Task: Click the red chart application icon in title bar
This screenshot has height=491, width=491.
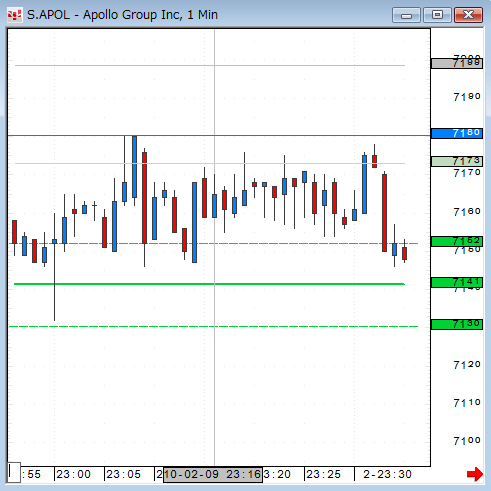Action: click(x=14, y=15)
